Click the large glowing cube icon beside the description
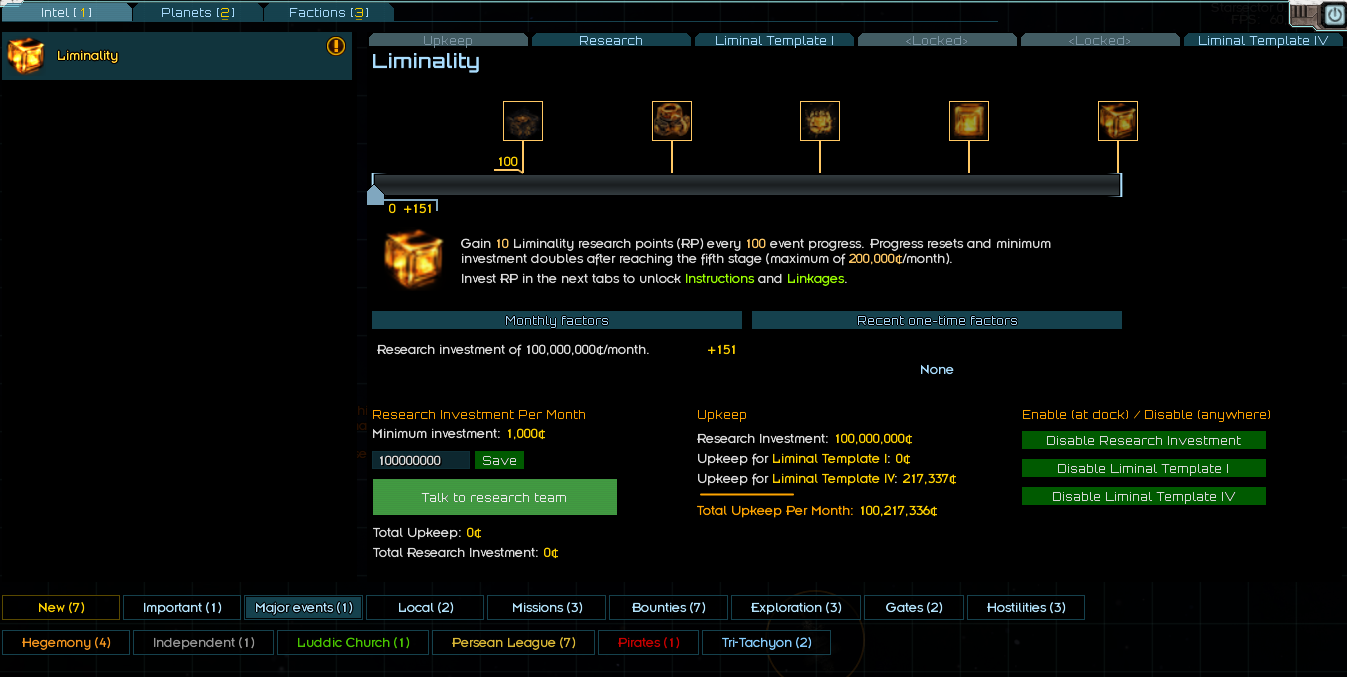This screenshot has width=1347, height=677. tap(413, 260)
